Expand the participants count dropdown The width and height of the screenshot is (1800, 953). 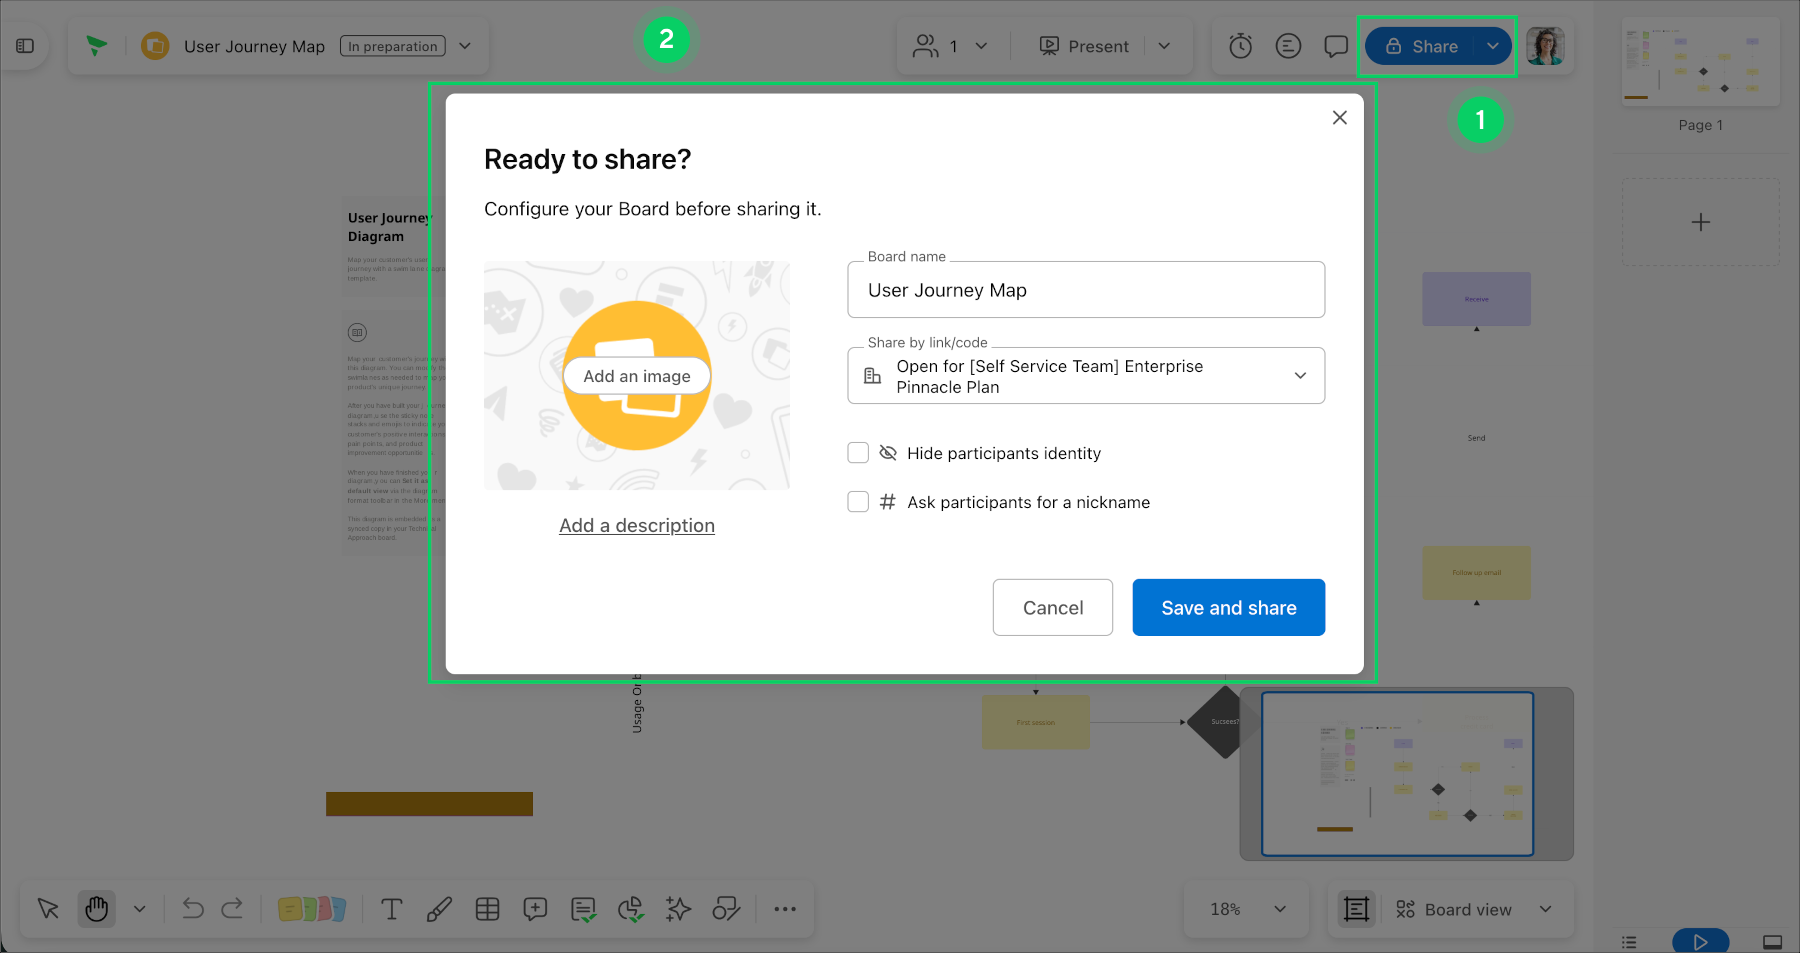coord(981,46)
